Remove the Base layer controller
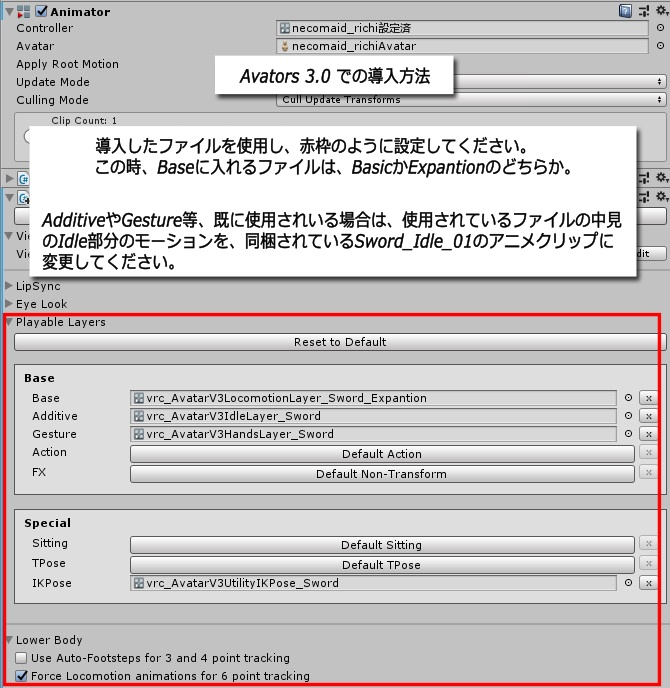This screenshot has height=688, width=670. coord(649,398)
